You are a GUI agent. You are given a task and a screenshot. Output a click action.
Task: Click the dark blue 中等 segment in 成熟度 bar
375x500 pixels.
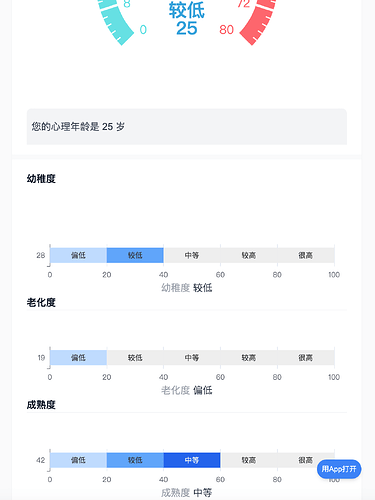click(192, 460)
